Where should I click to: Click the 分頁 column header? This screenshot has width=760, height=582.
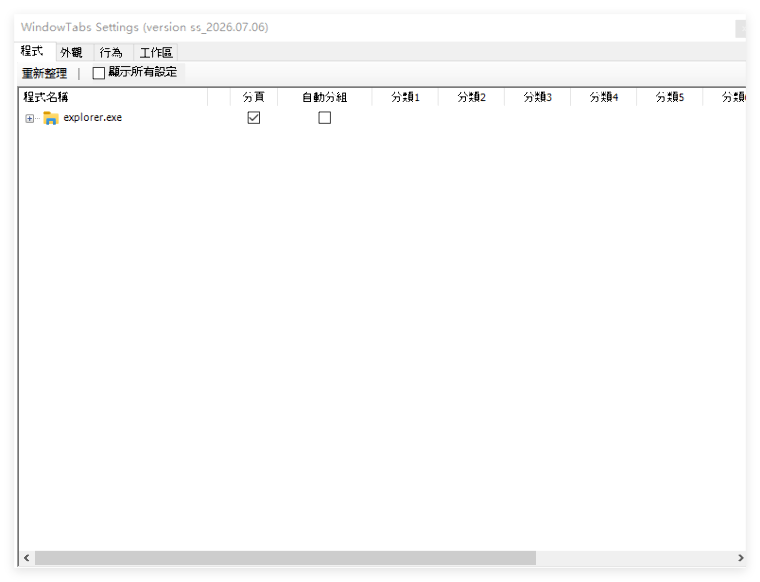coord(253,97)
